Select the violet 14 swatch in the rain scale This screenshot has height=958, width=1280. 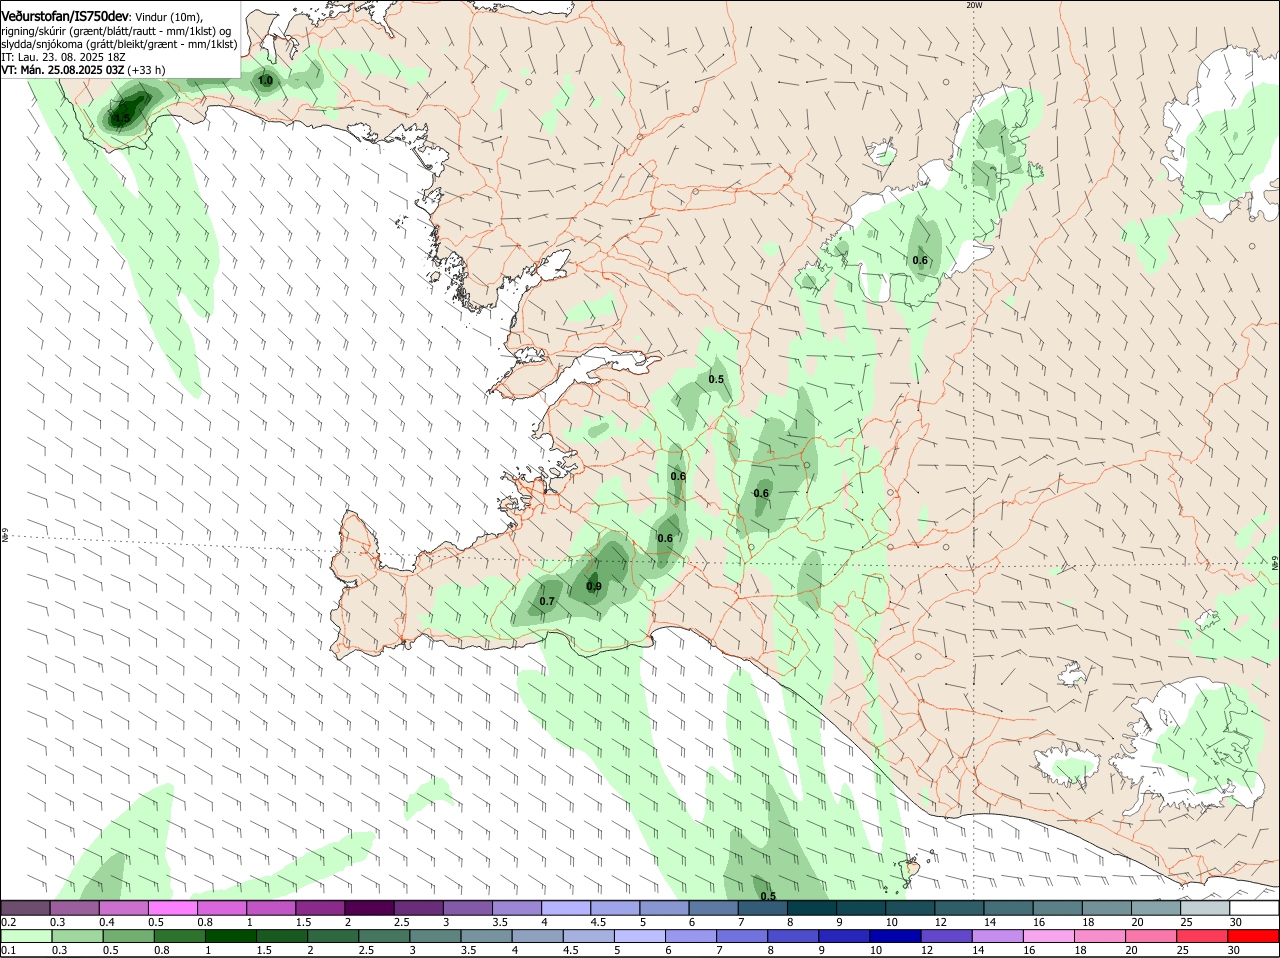pyautogui.click(x=998, y=936)
